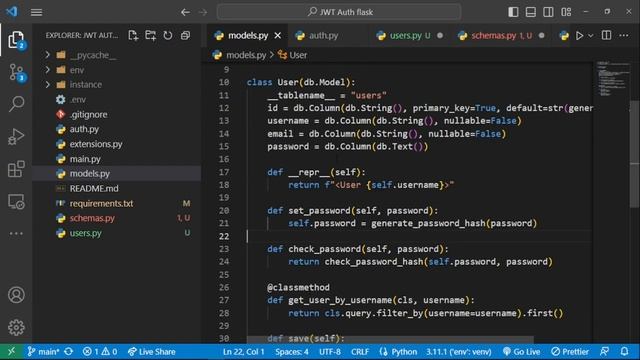Close the models.py tab
This screenshot has height=360, width=640.
click(x=278, y=36)
